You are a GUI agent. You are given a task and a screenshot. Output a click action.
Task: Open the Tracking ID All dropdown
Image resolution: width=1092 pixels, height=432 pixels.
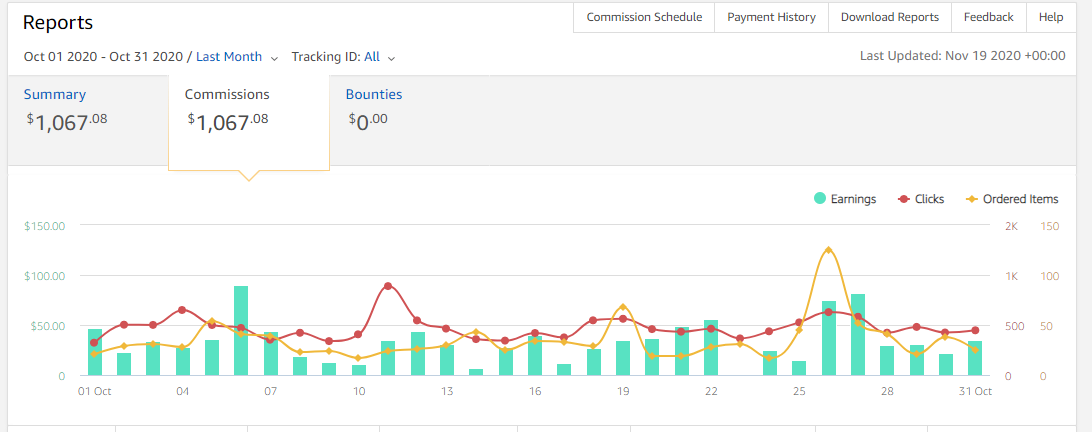pyautogui.click(x=371, y=57)
